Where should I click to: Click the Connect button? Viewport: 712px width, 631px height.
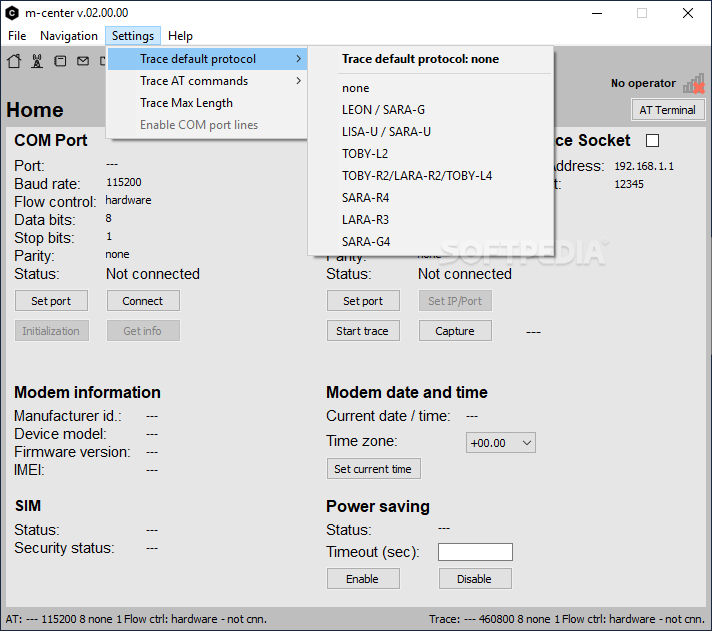click(143, 301)
